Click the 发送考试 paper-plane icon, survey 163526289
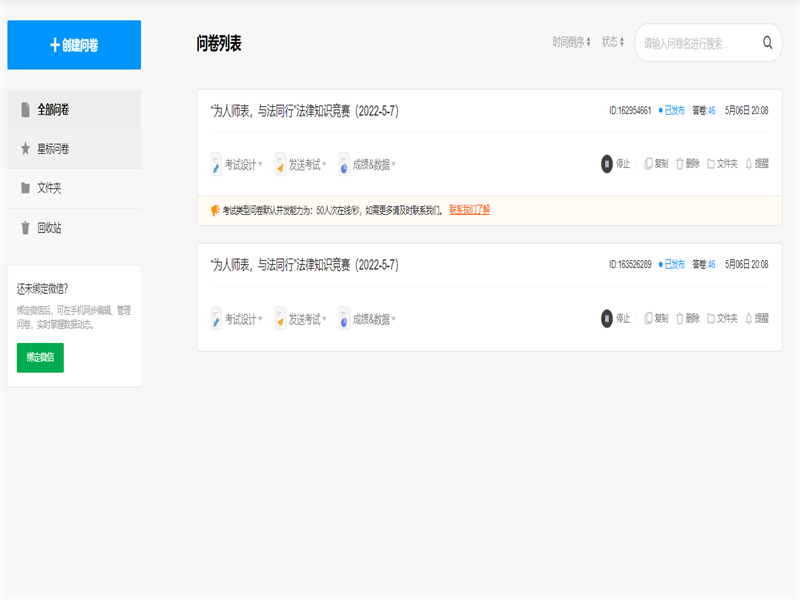Screen dimensions: 800x600 tap(280, 319)
